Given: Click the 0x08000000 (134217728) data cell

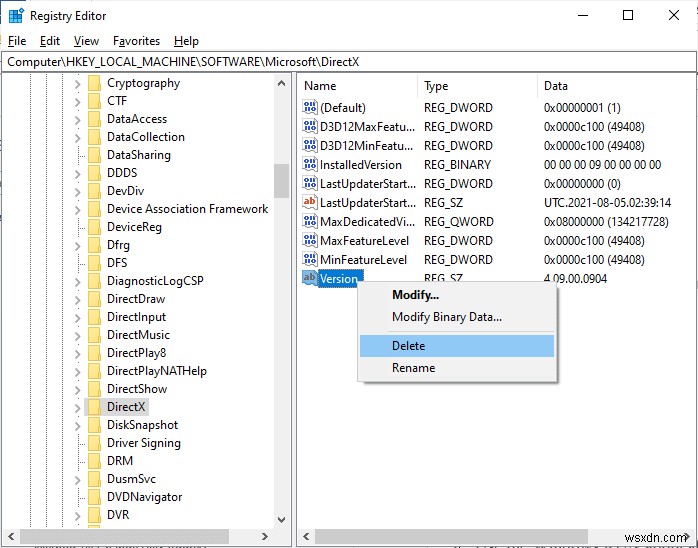Looking at the screenshot, I should 606,222.
